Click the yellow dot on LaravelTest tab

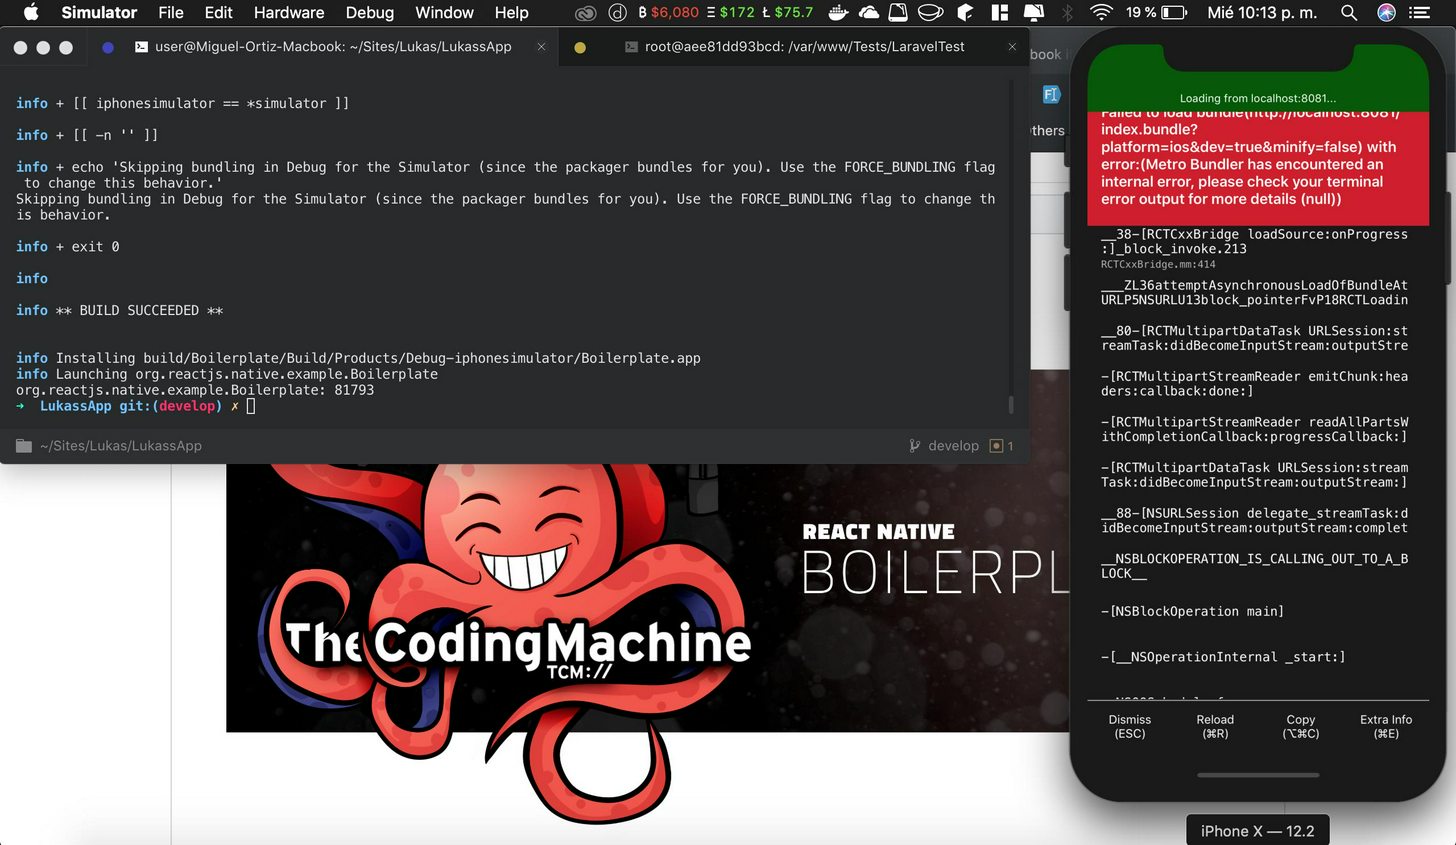tap(580, 47)
